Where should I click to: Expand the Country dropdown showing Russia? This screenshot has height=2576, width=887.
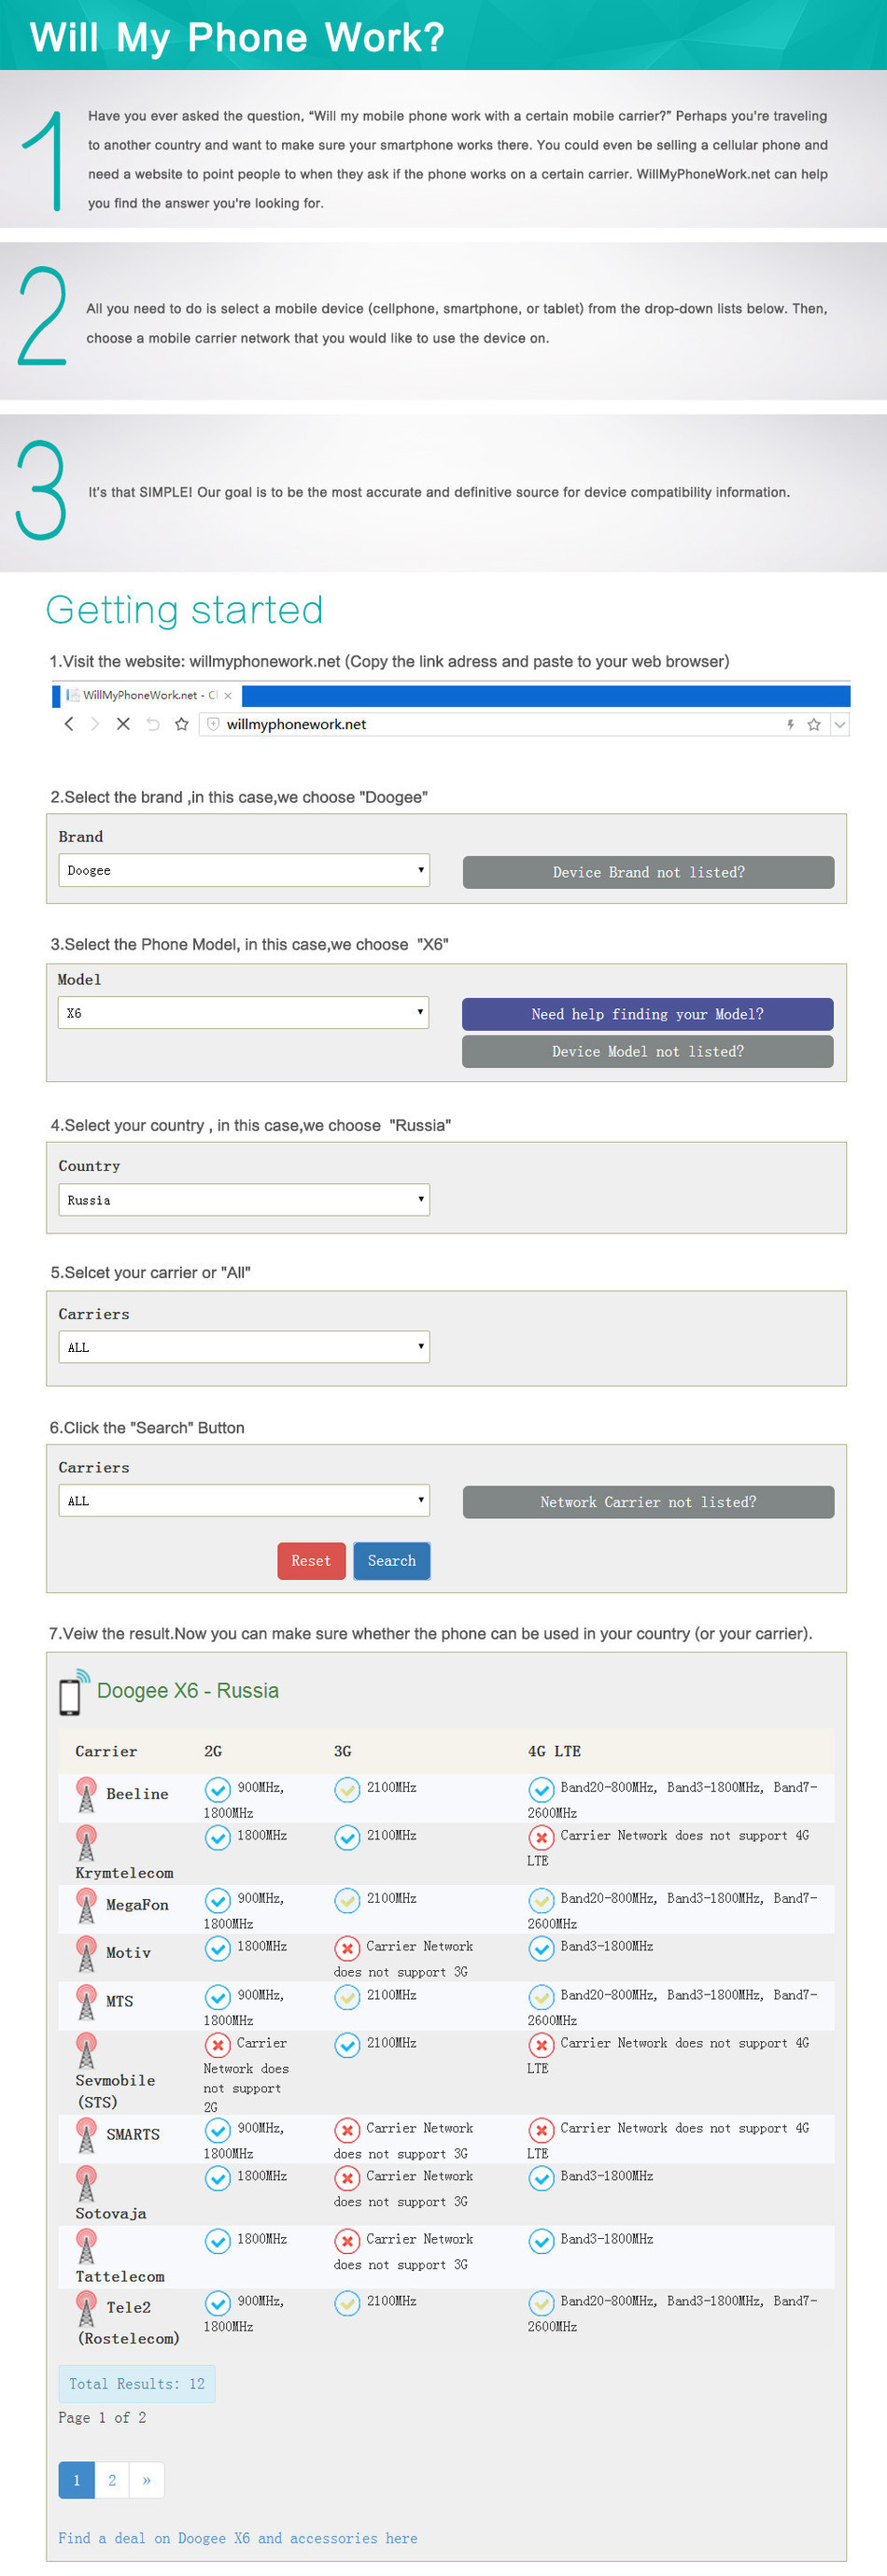pos(244,1200)
